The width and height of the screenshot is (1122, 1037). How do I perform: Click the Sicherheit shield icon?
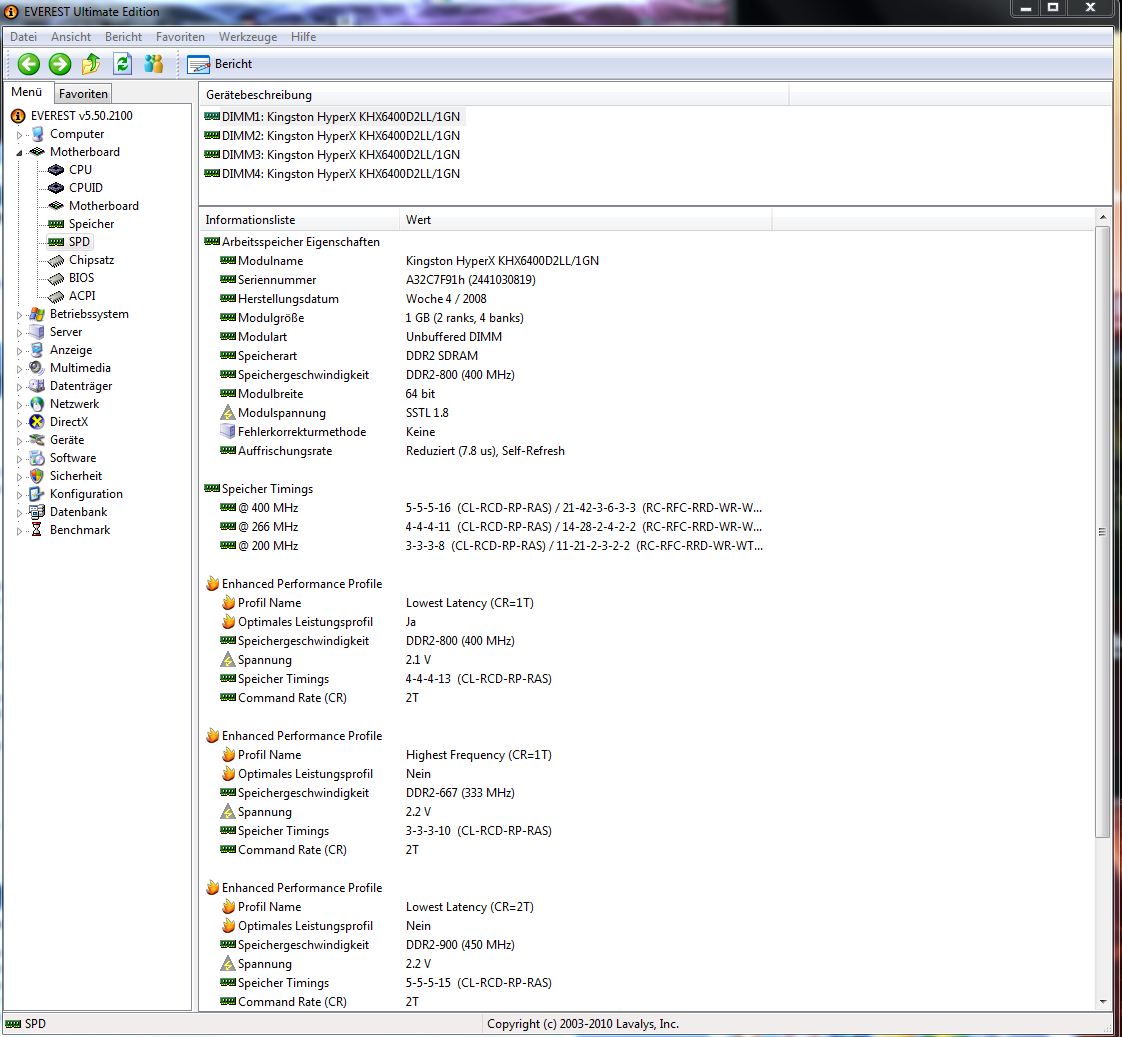pyautogui.click(x=36, y=476)
